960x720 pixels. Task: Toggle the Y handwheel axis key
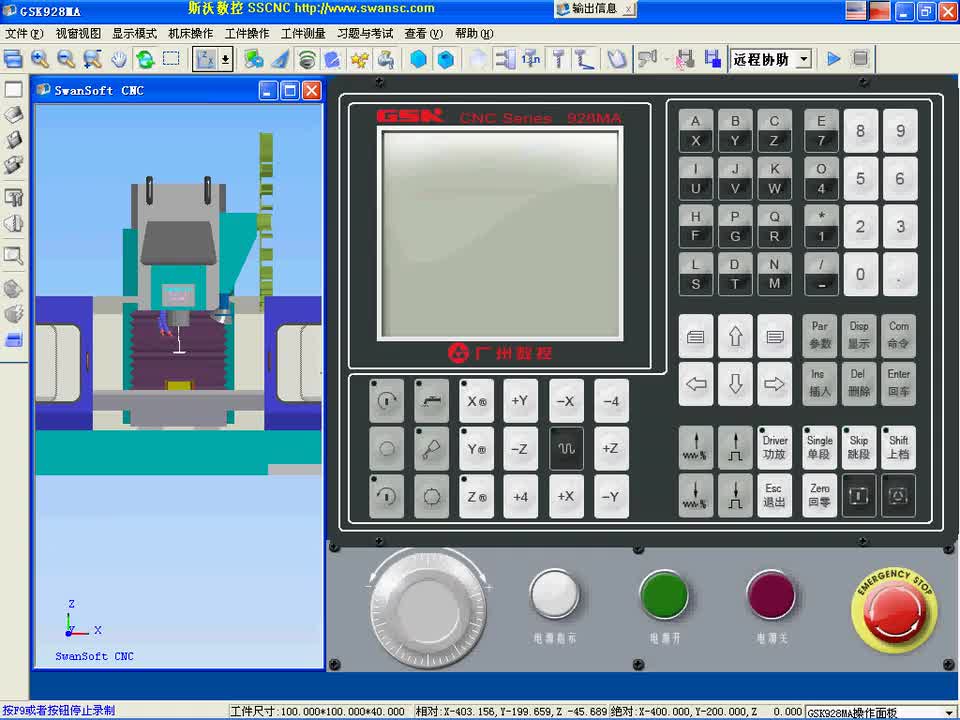point(476,449)
